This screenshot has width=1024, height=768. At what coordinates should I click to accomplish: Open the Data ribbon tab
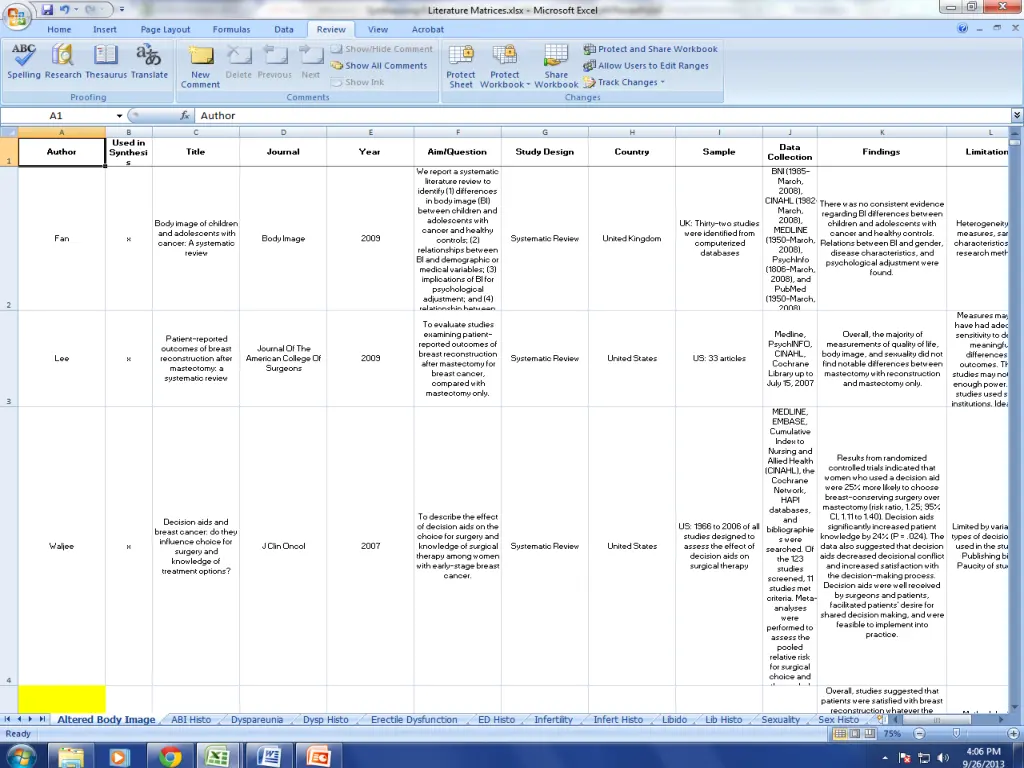tap(283, 29)
